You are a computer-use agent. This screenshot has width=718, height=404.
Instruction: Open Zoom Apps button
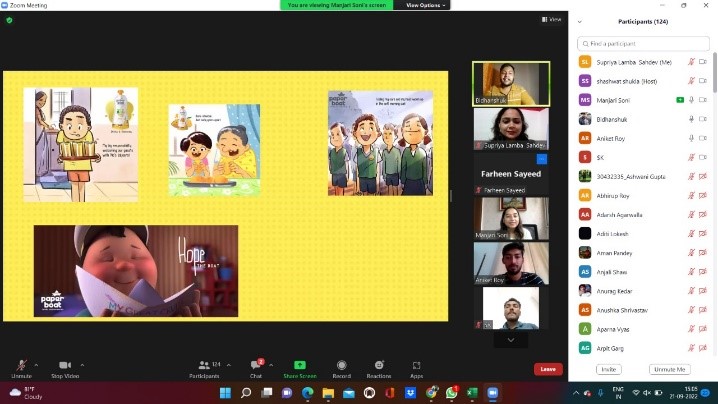point(416,369)
